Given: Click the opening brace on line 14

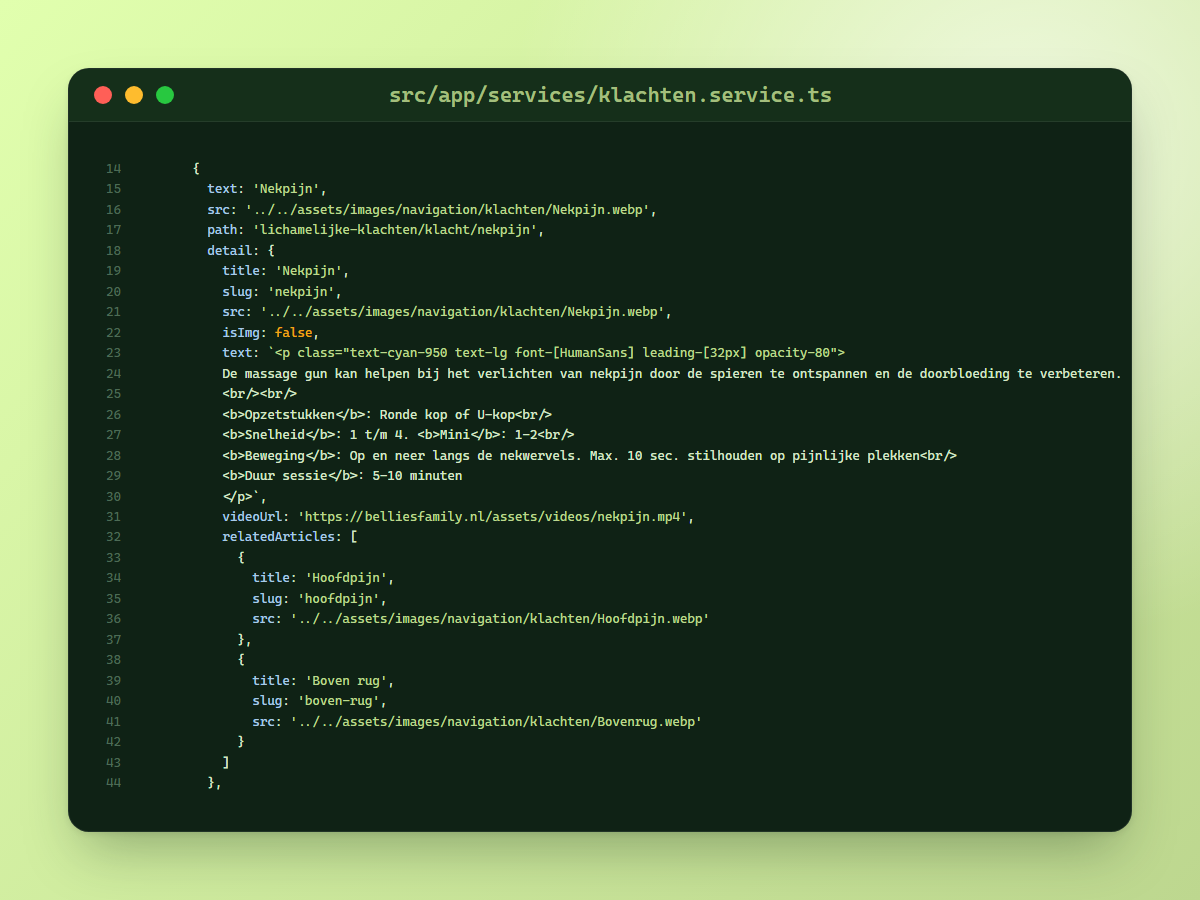Looking at the screenshot, I should tap(196, 168).
